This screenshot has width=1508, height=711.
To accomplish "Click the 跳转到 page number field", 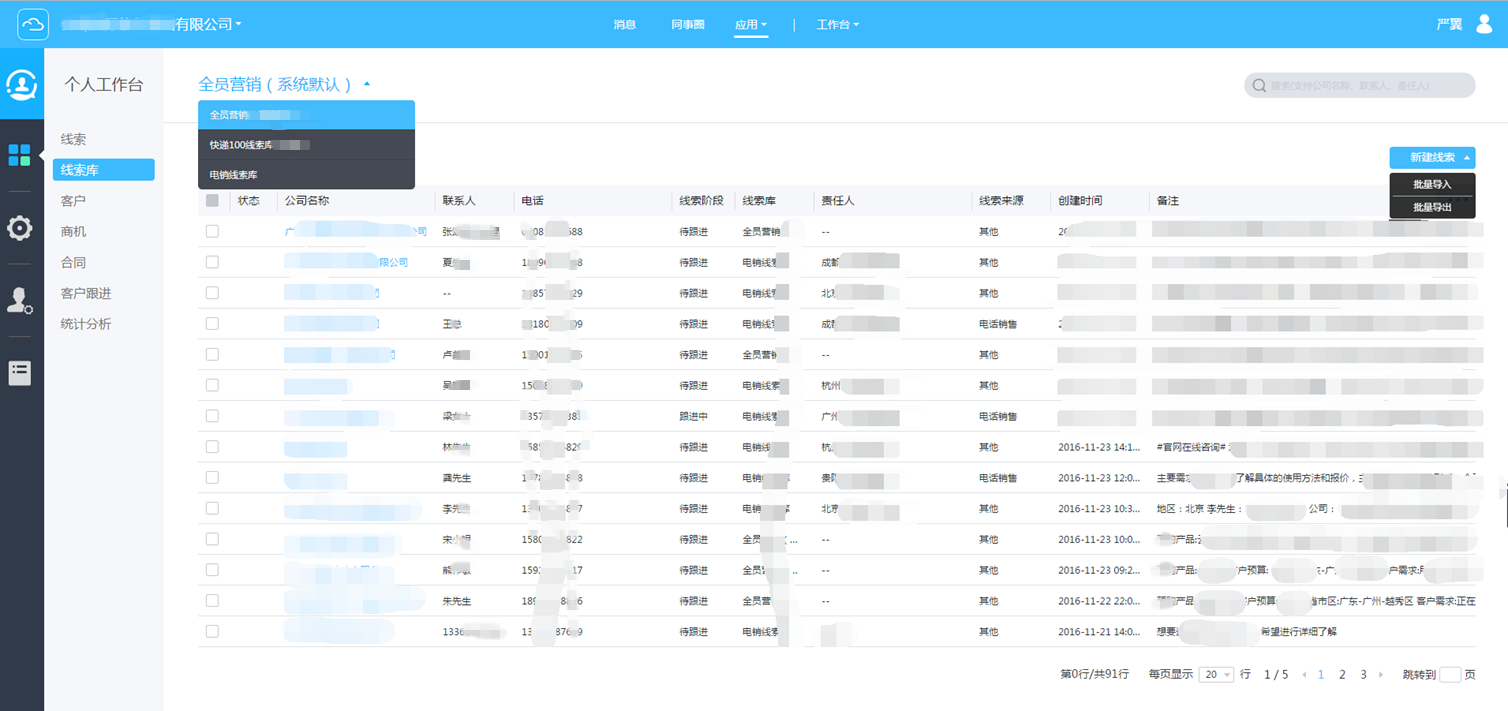I will click(x=1450, y=675).
